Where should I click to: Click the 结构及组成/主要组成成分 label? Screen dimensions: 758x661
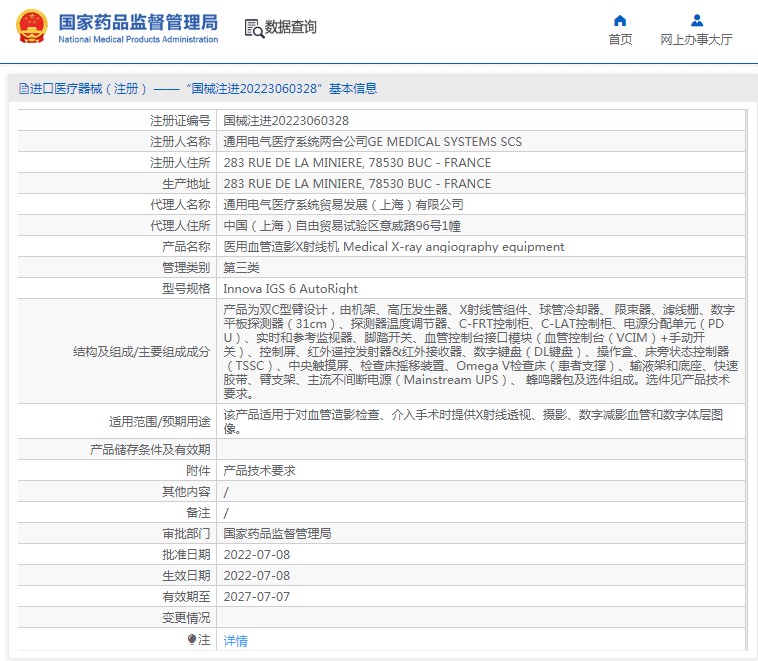click(142, 352)
